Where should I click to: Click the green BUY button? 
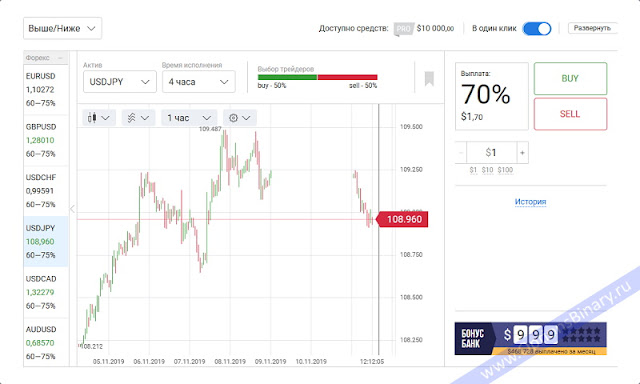[570, 78]
